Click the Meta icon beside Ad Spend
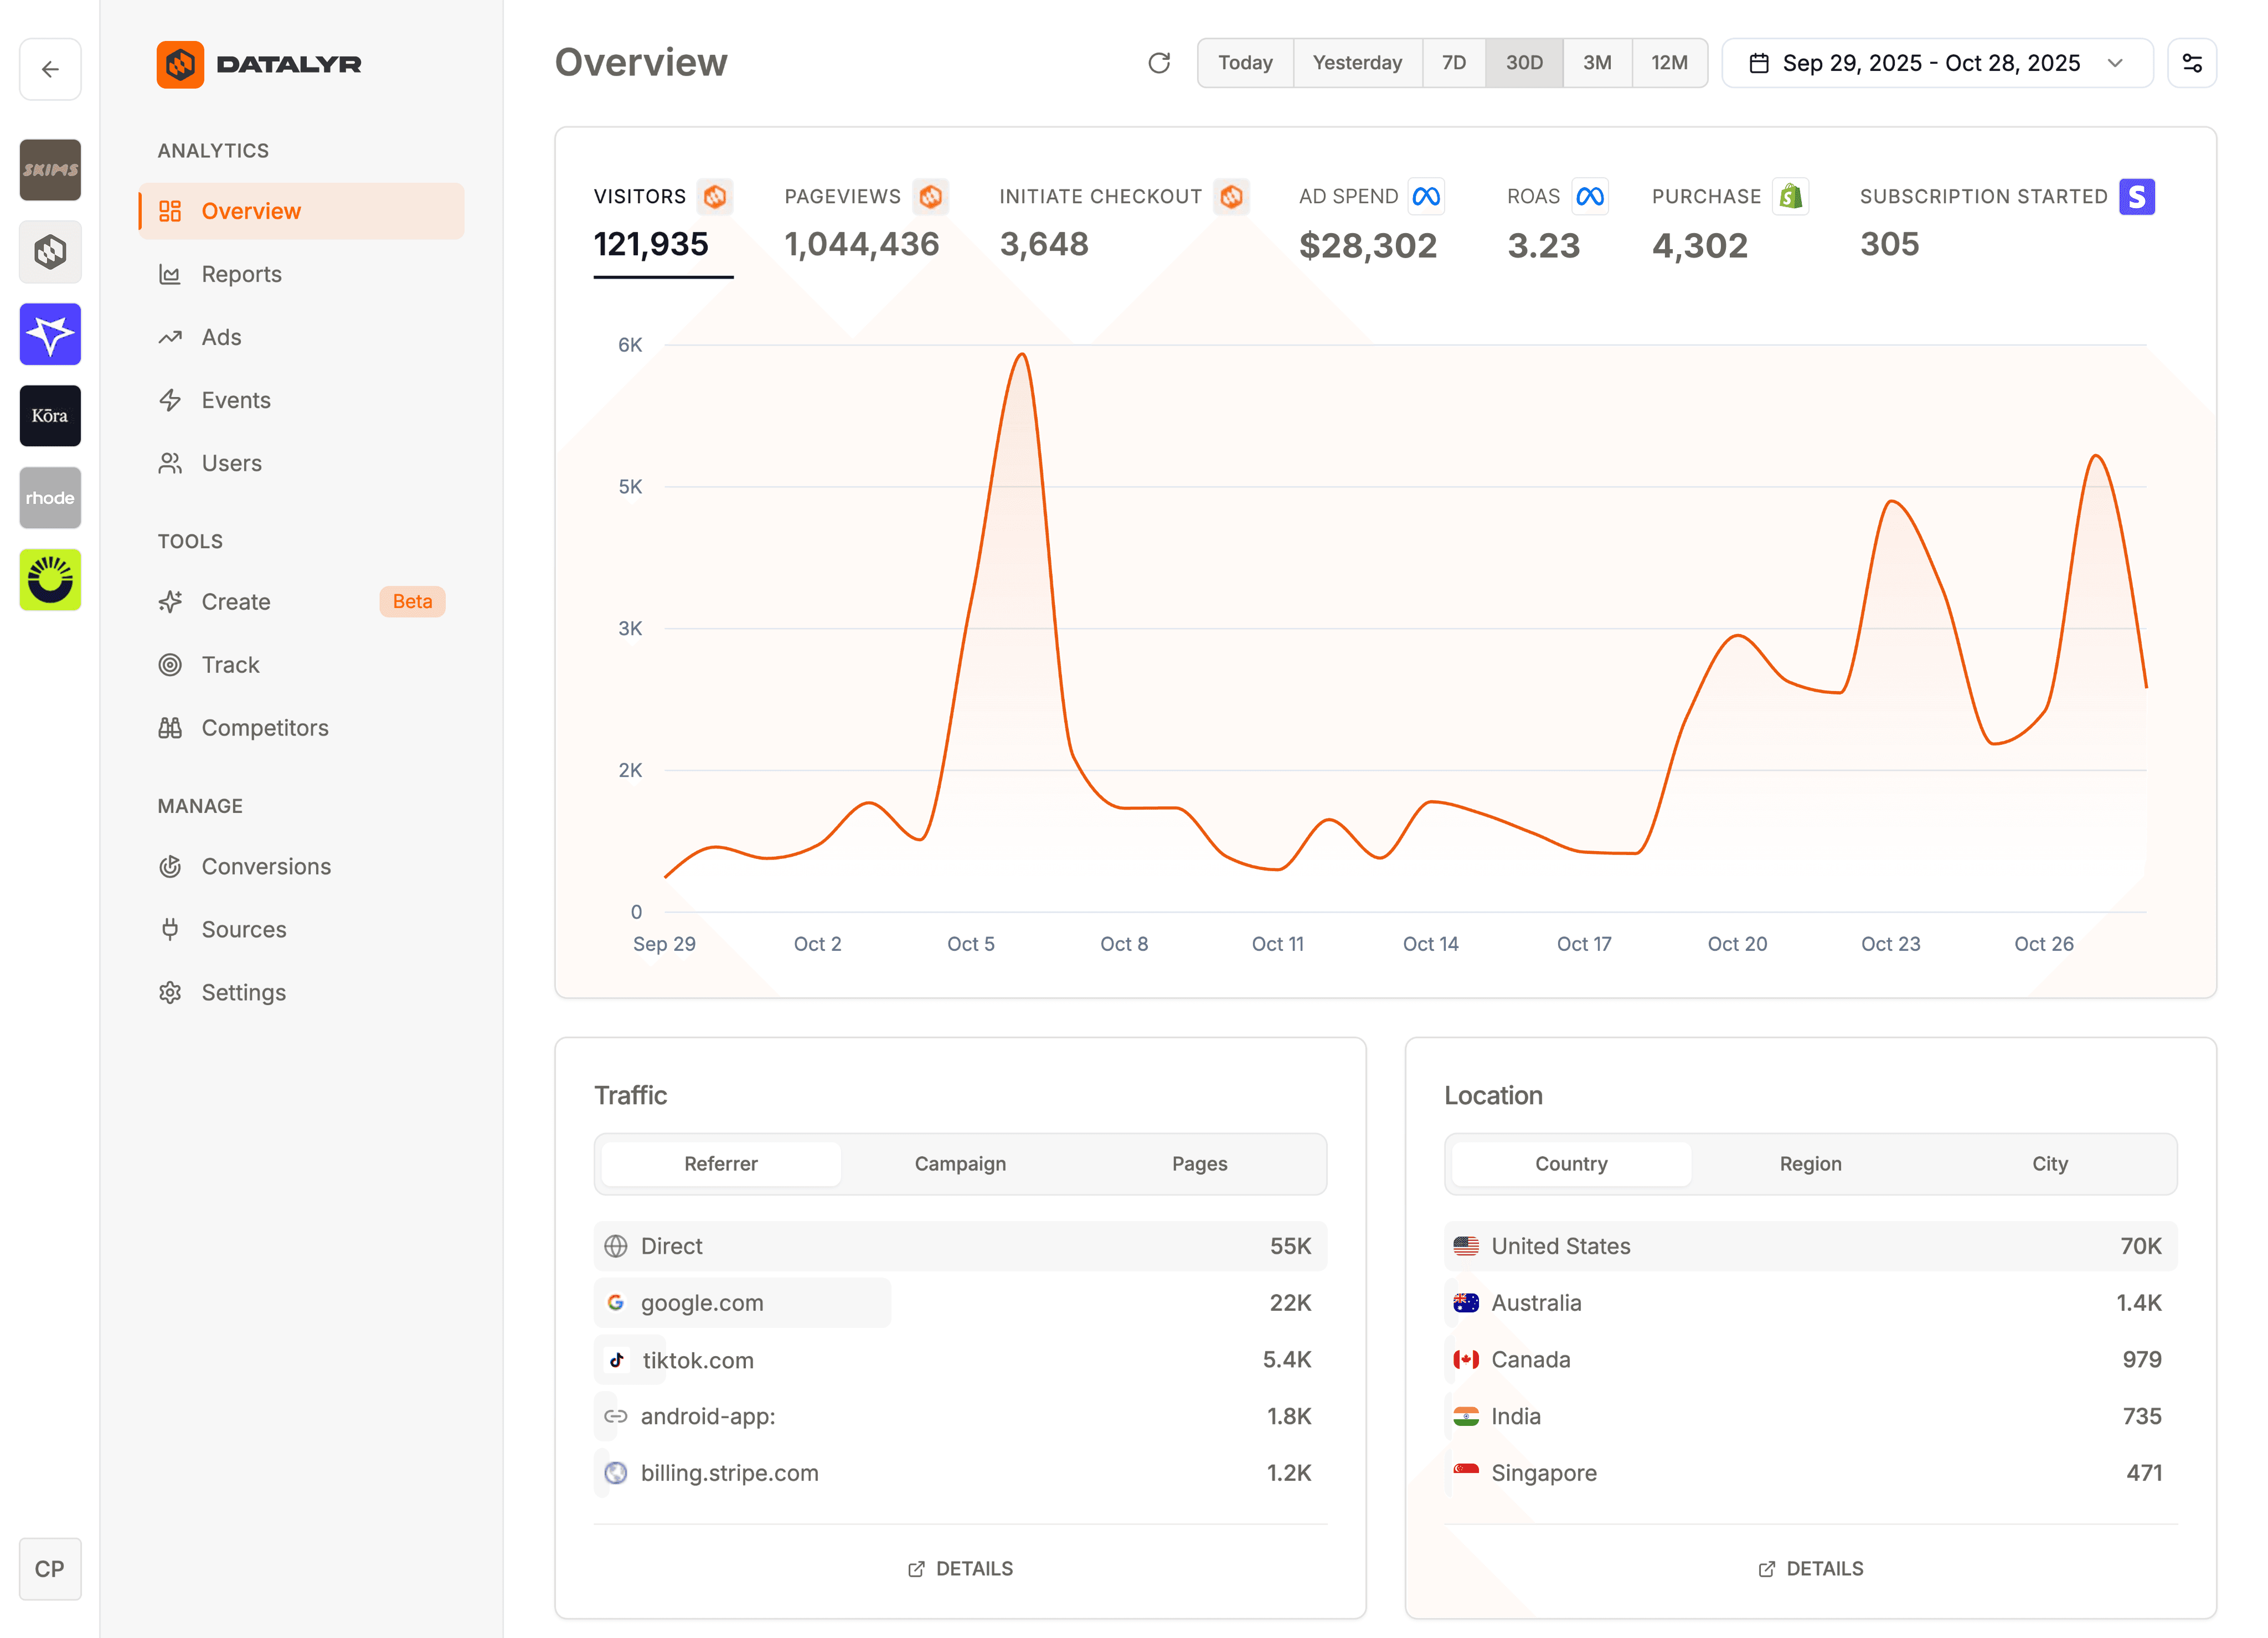This screenshot has height=1638, width=2268. point(1427,196)
